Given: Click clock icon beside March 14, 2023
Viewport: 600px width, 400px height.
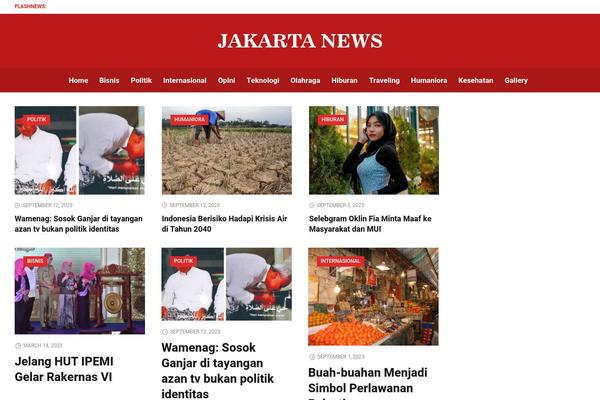Looking at the screenshot, I should [x=18, y=346].
